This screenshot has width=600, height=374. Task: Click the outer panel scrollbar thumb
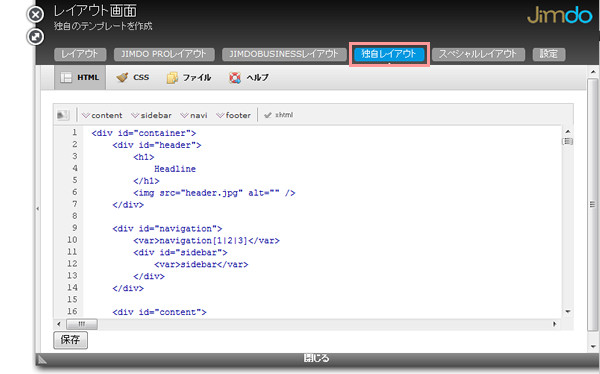[x=593, y=205]
